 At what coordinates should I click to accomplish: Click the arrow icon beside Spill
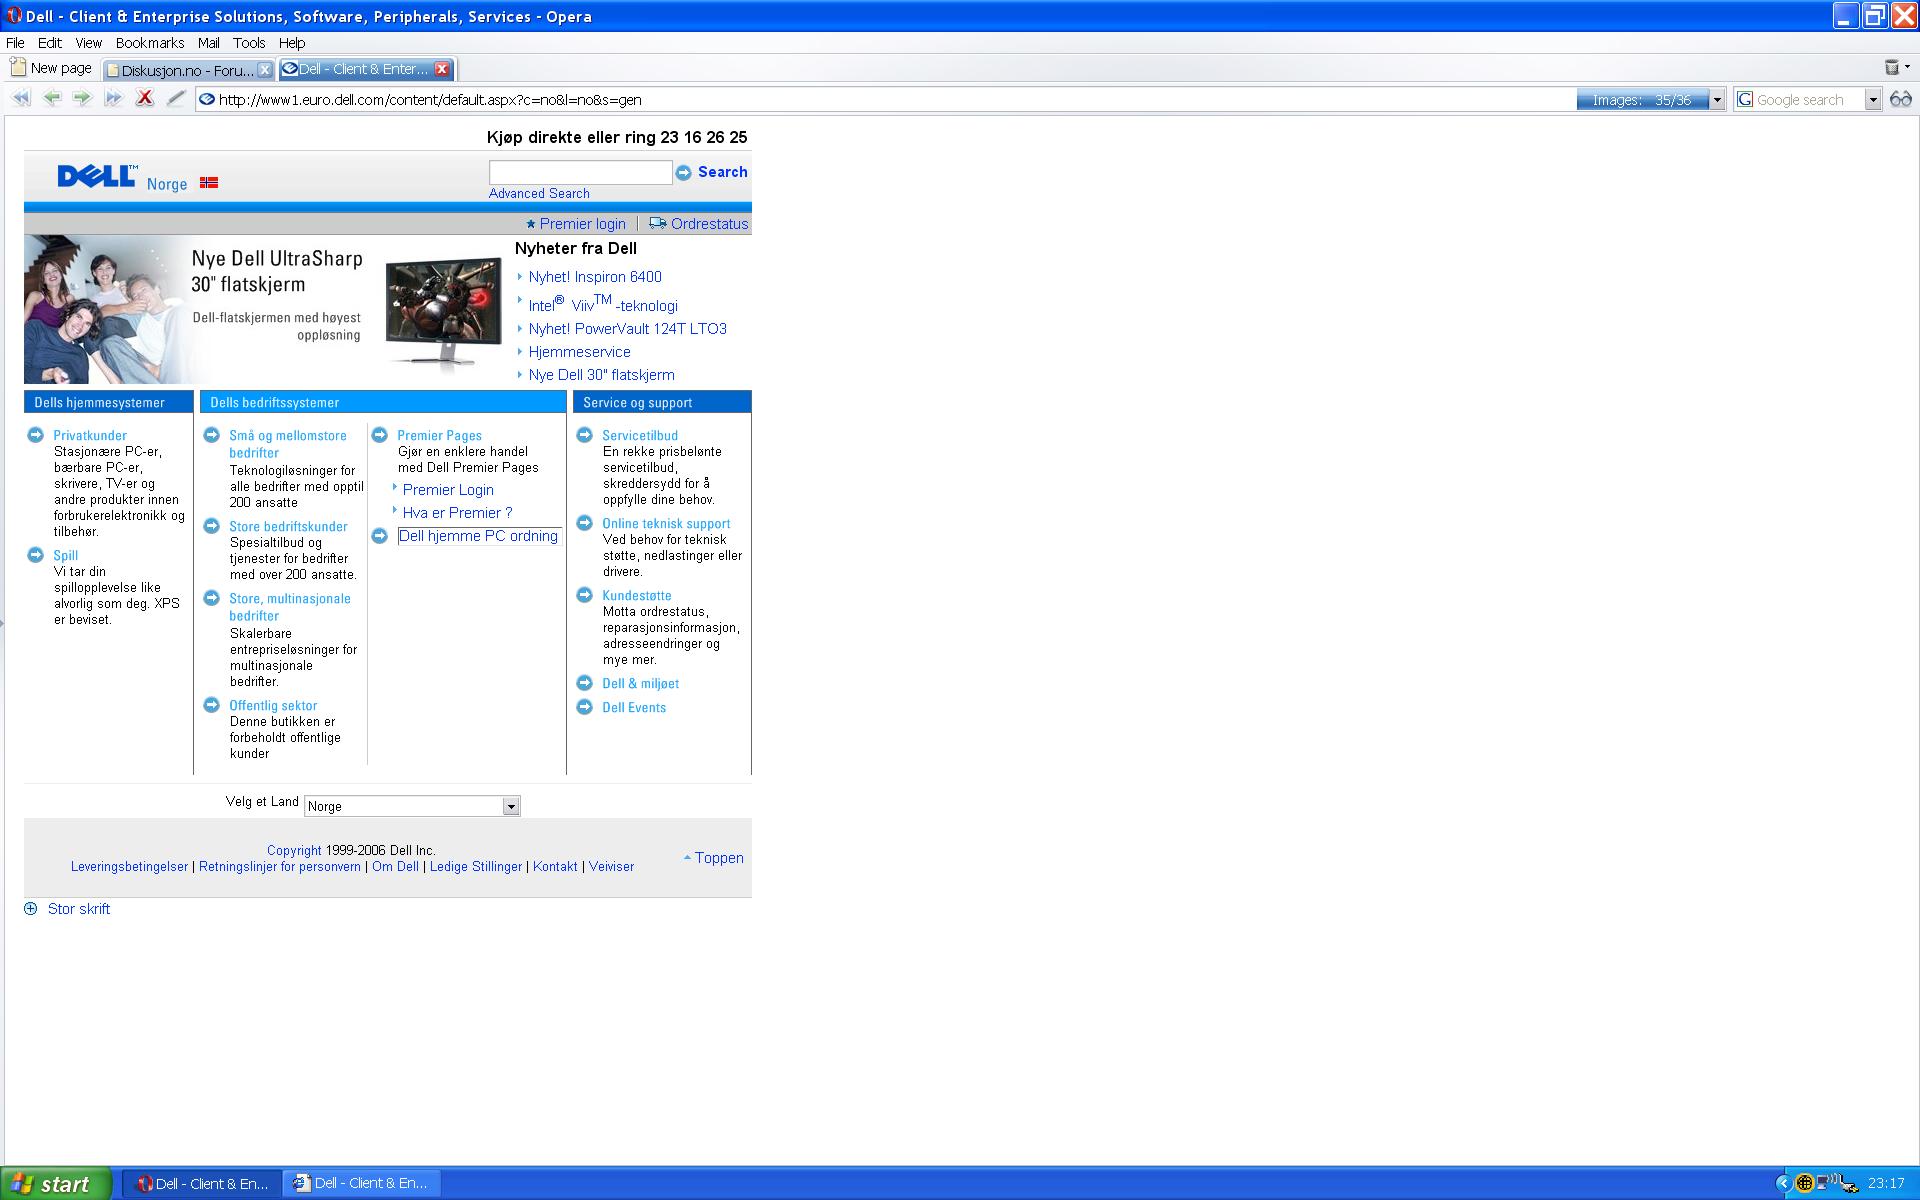[x=36, y=555]
